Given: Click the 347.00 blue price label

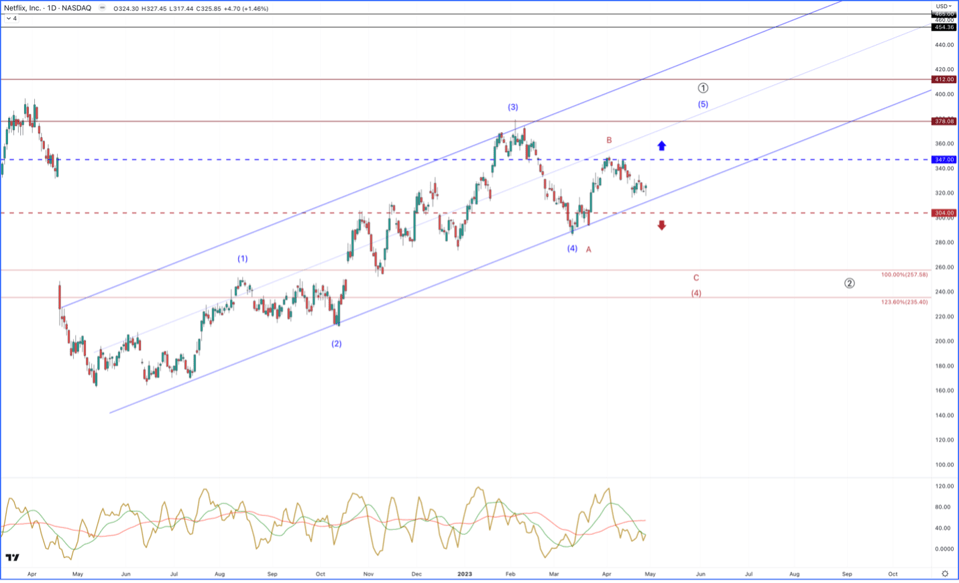Looking at the screenshot, I should [944, 159].
